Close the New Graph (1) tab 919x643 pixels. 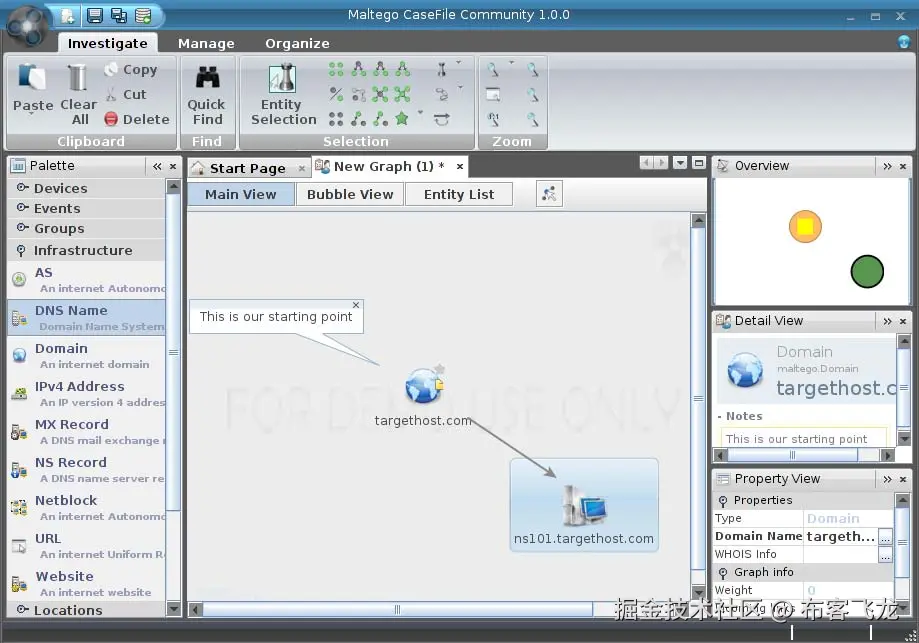(460, 166)
